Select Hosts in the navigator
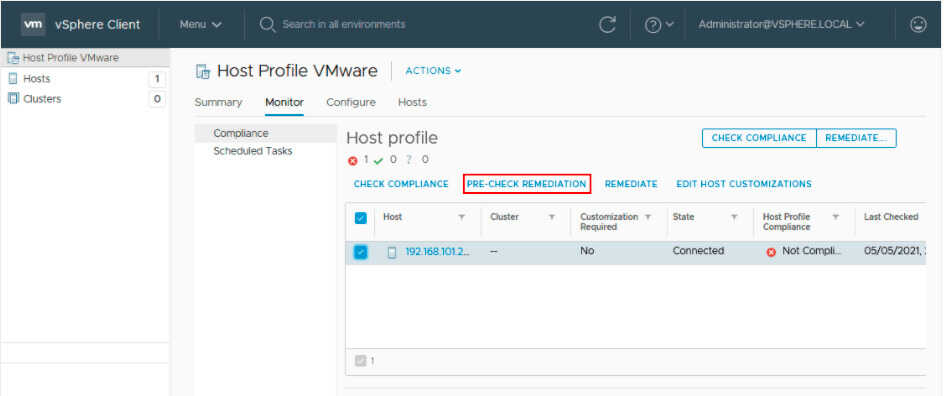944x396 pixels. (36, 79)
